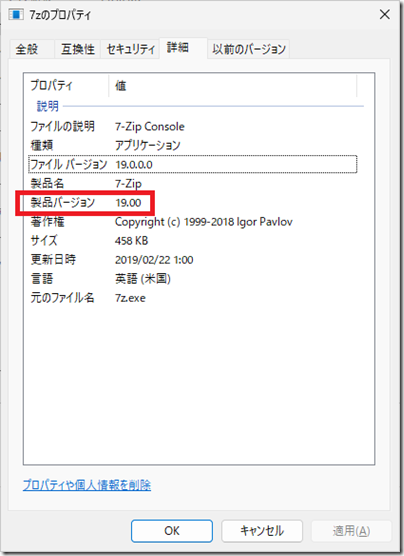
Task: Select the 製品バージョン property row
Action: pos(193,202)
